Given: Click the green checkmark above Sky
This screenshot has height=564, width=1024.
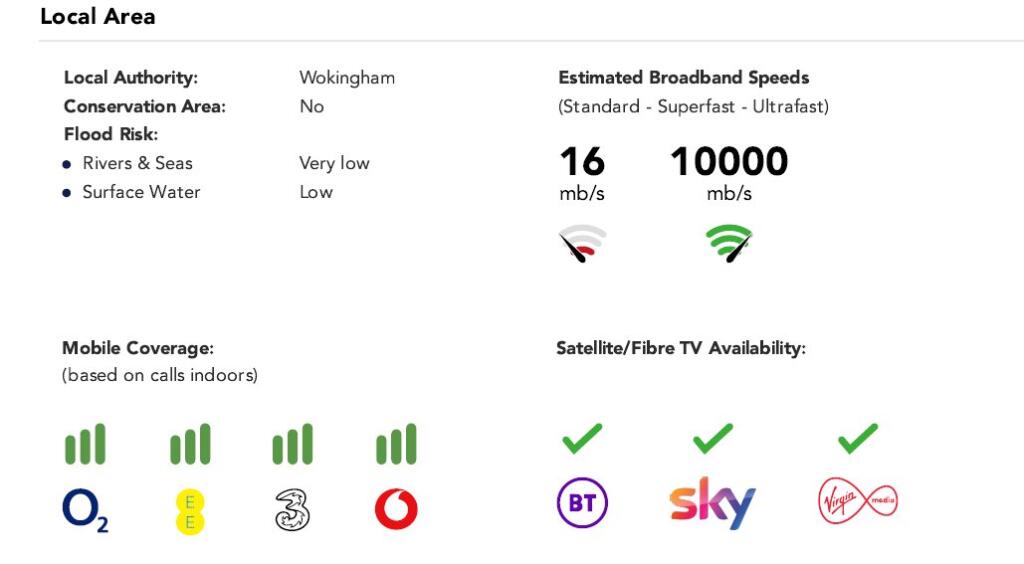Looking at the screenshot, I should (x=712, y=437).
